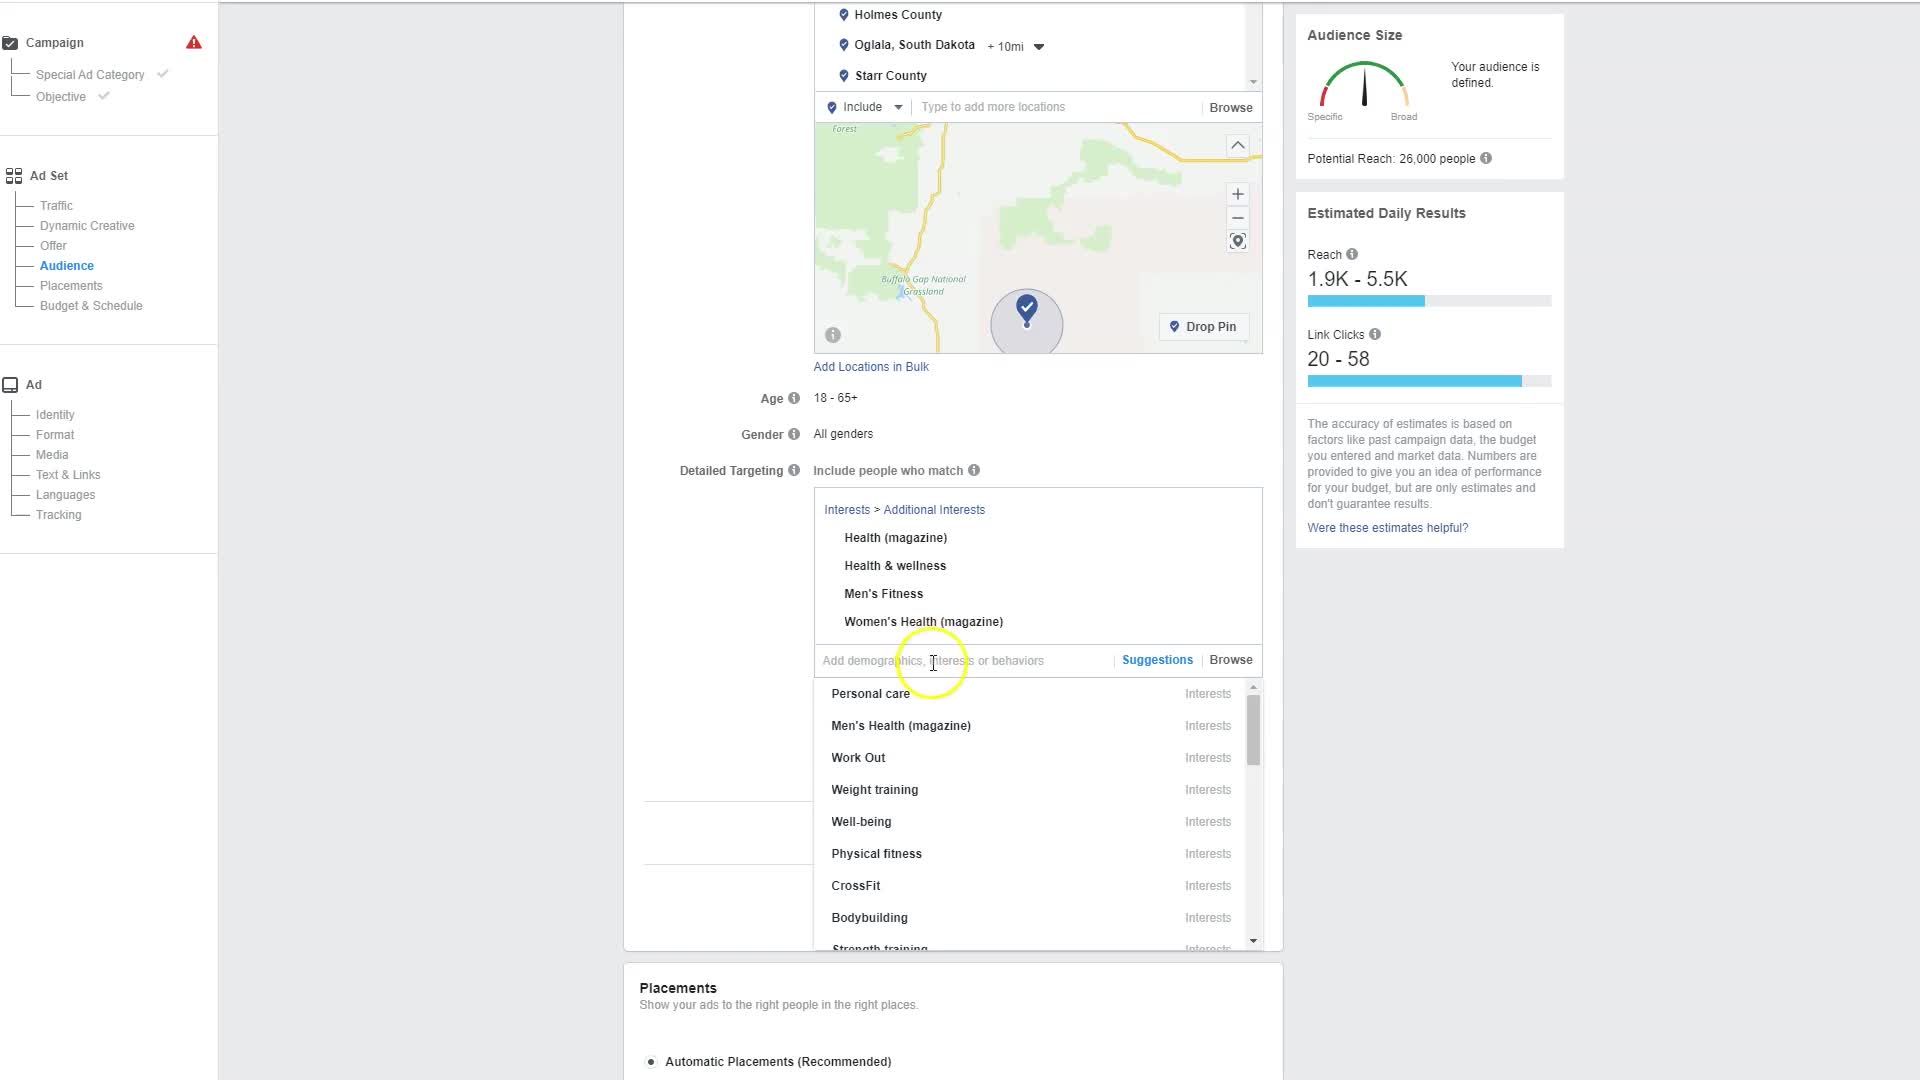Click the map zoom out minus button
The image size is (1920, 1080).
coord(1237,218)
